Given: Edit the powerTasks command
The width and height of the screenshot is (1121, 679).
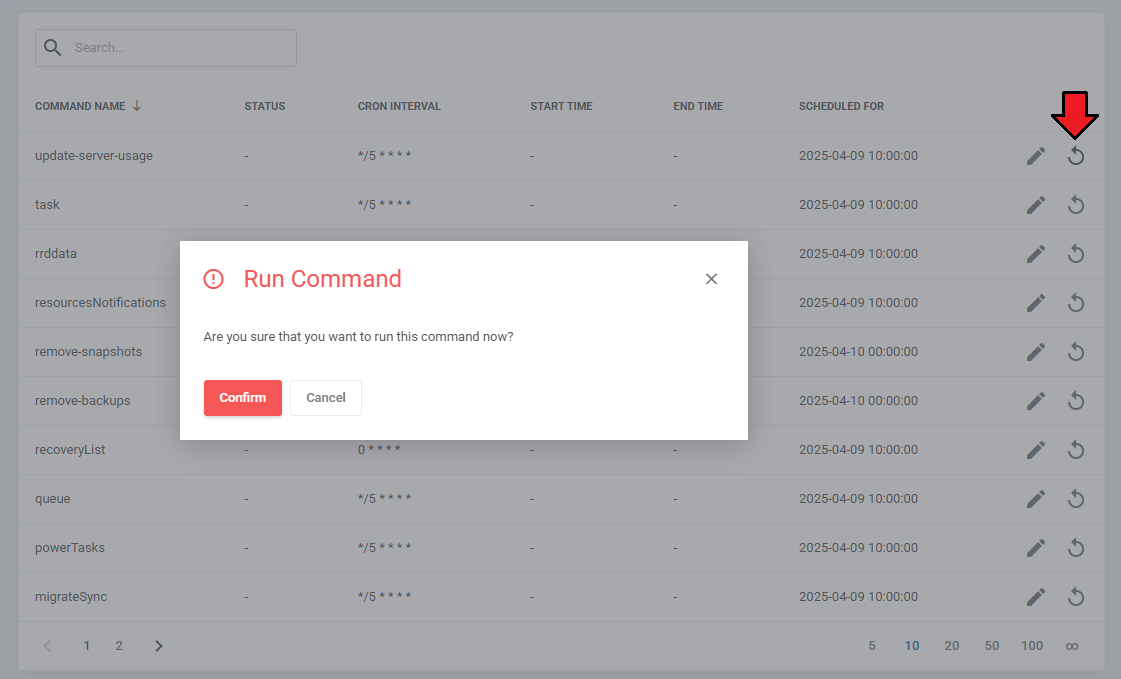Looking at the screenshot, I should pos(1036,548).
